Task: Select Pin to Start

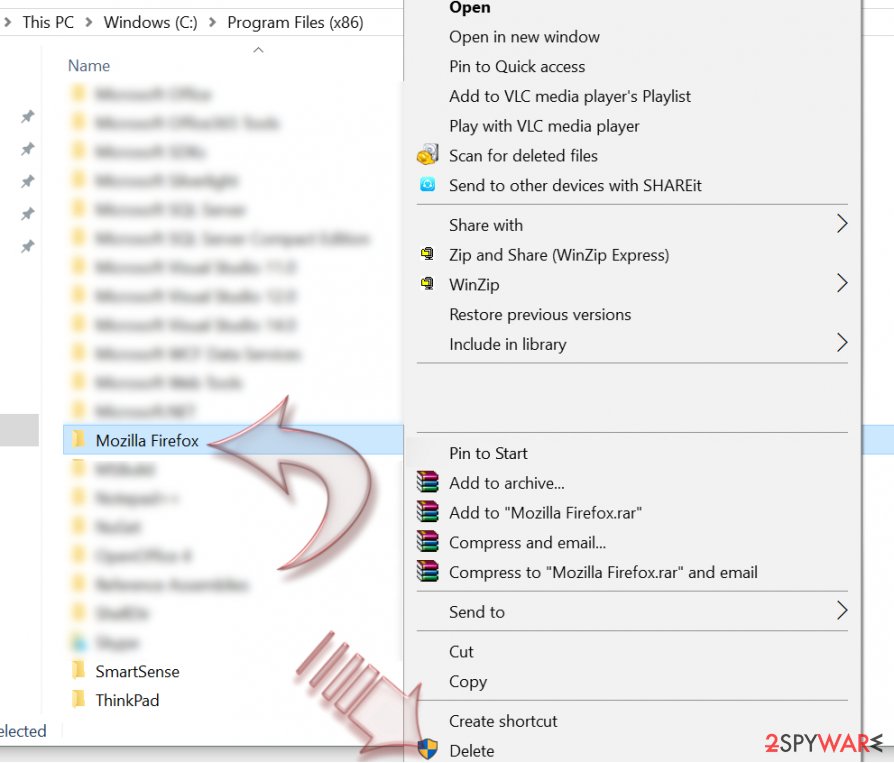Action: (x=488, y=453)
